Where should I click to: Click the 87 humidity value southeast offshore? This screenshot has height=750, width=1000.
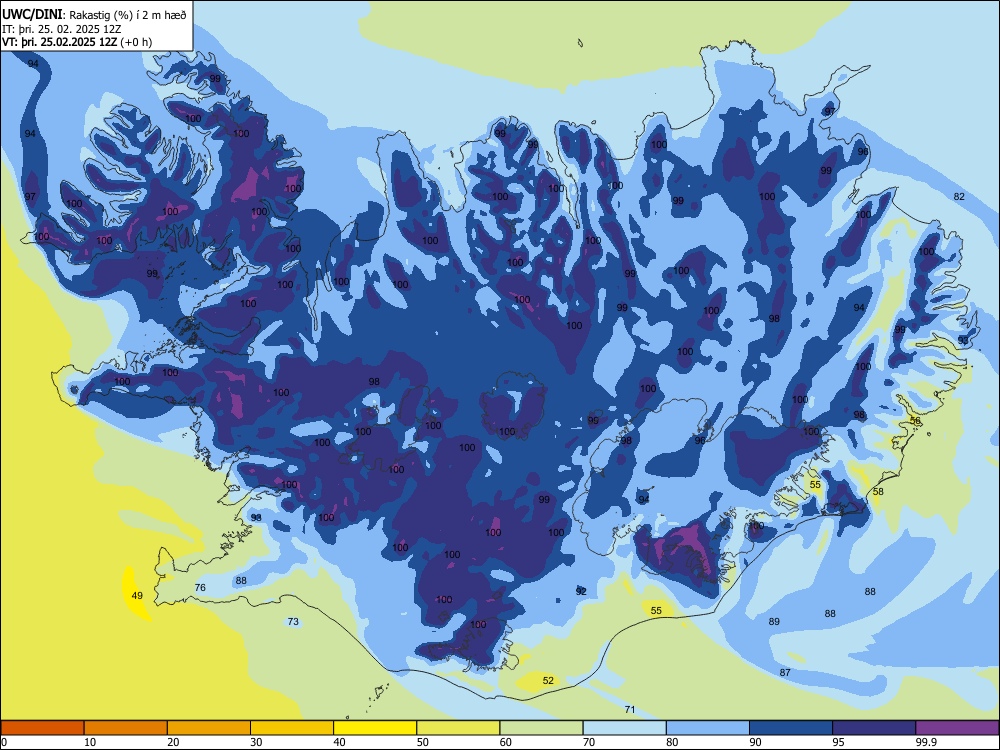tap(785, 672)
